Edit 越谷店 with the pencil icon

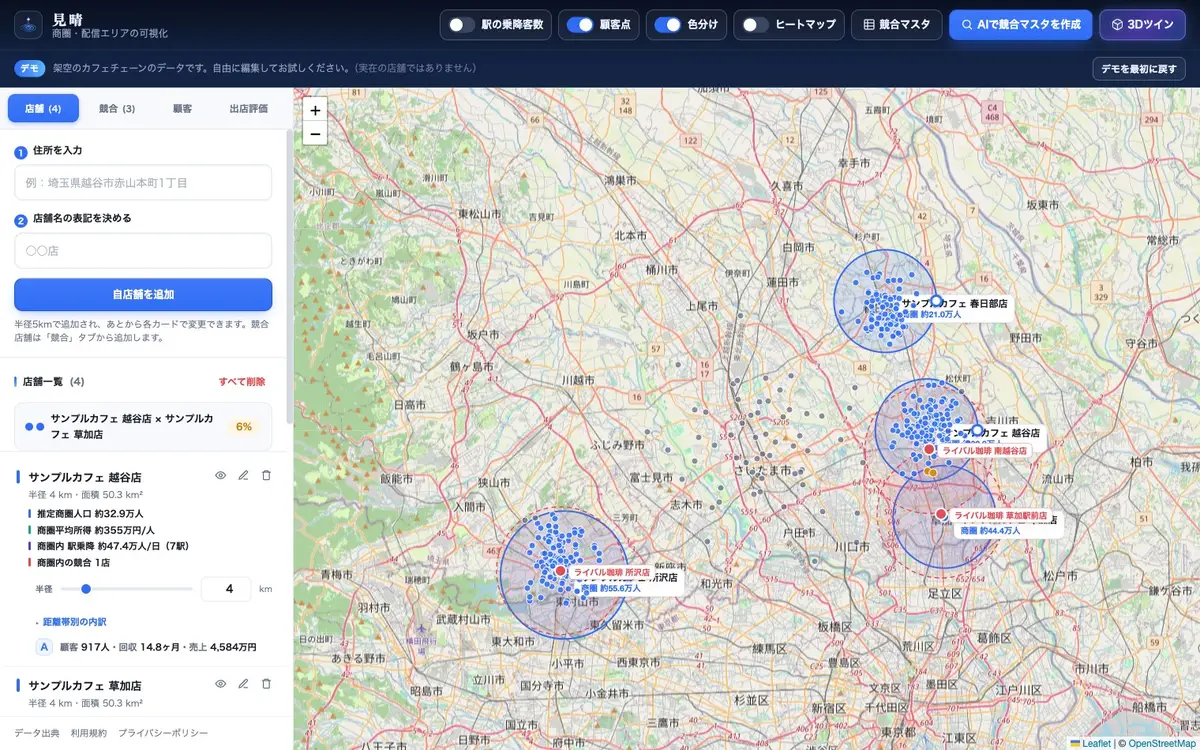[243, 476]
